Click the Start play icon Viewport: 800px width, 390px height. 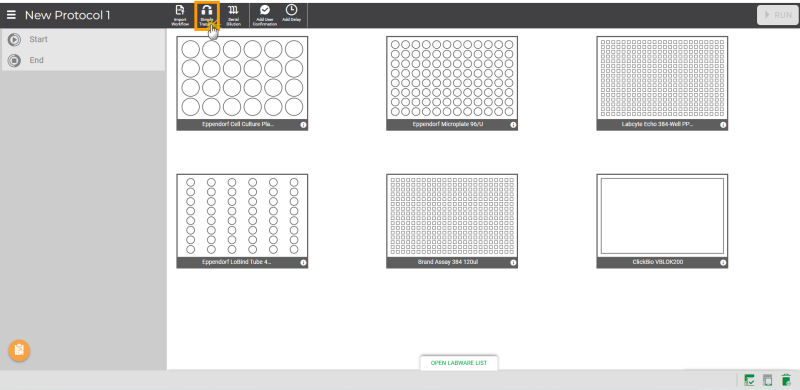pyautogui.click(x=14, y=39)
